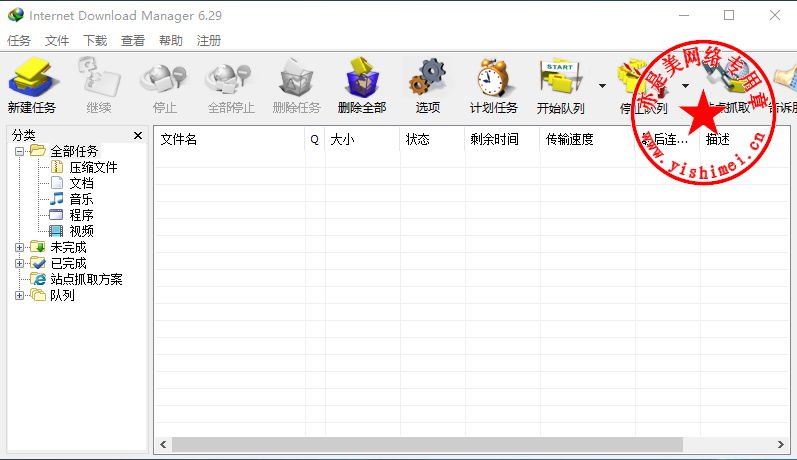The height and width of the screenshot is (460, 797).
Task: Expand the 已完成 tree node
Action: [x=19, y=263]
